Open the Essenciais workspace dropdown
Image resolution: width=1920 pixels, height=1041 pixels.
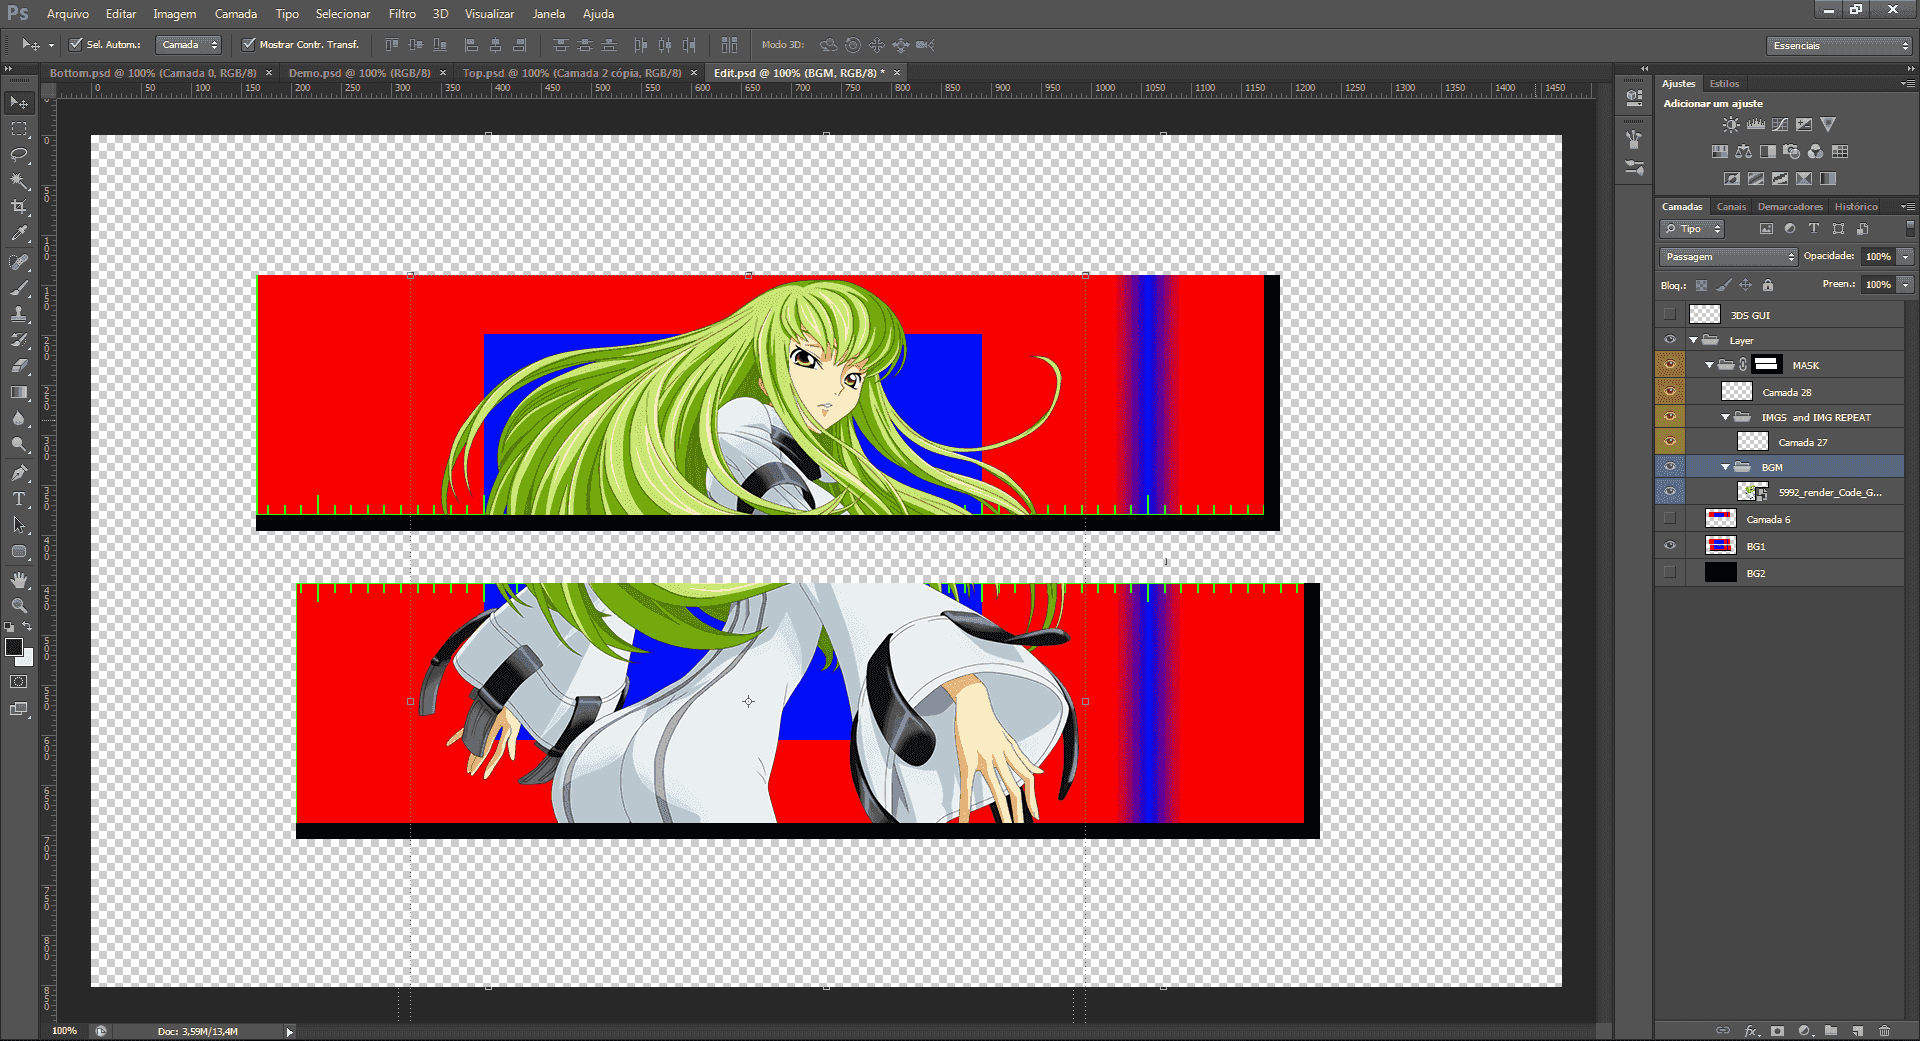pyautogui.click(x=1839, y=46)
